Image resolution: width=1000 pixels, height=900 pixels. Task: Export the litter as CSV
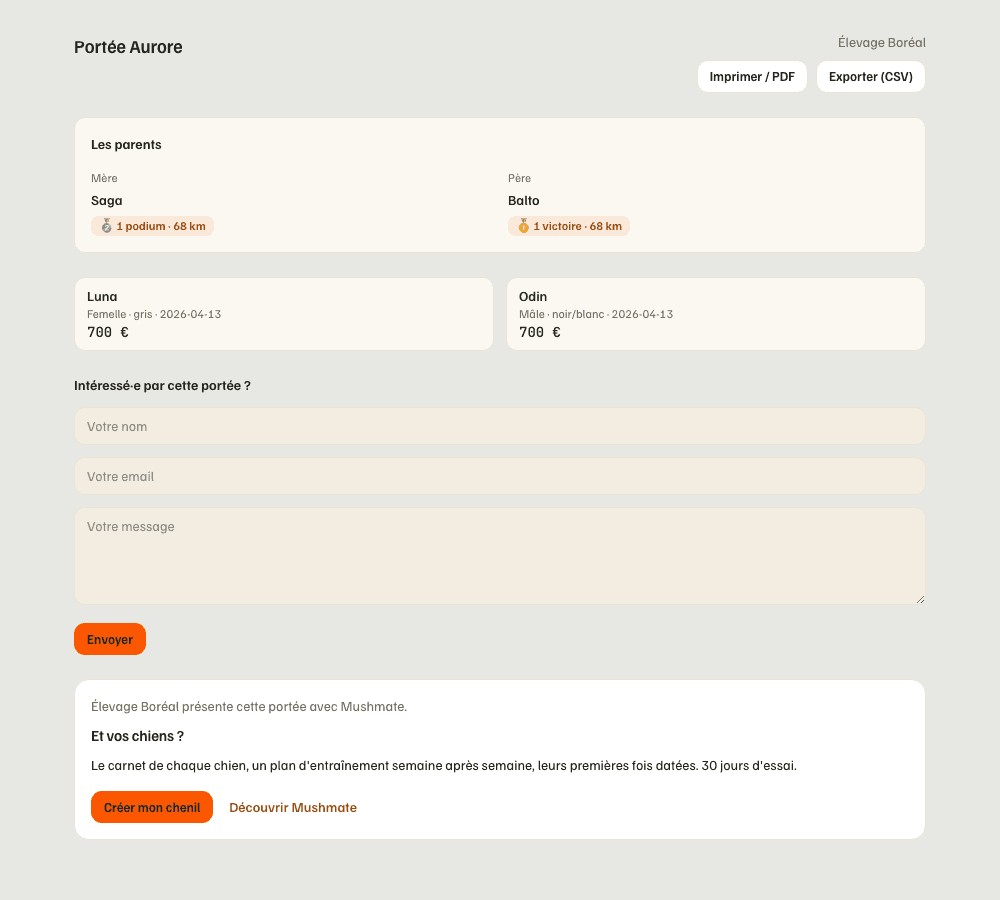point(871,77)
